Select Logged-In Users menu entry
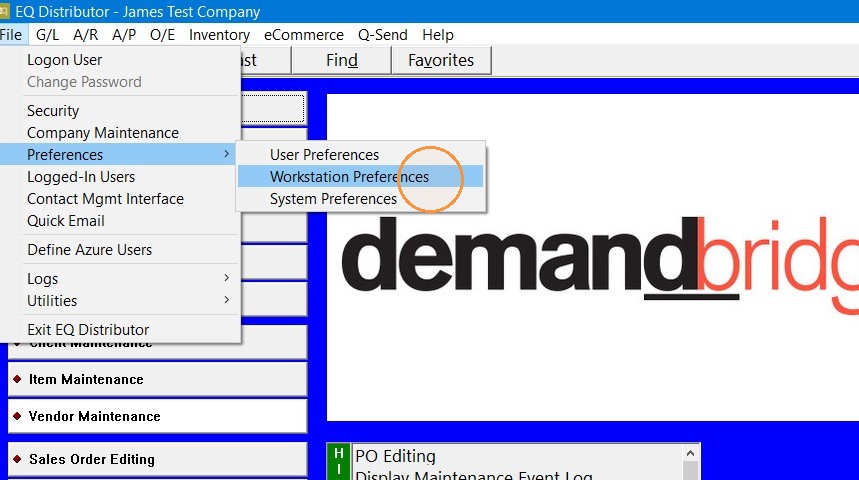The image size is (859, 480). 121,176
